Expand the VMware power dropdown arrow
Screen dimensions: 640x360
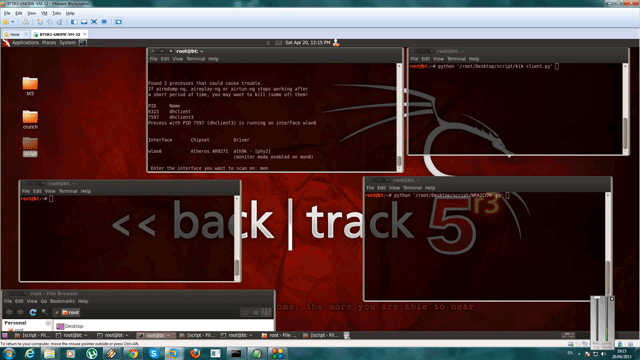pyautogui.click(x=13, y=22)
